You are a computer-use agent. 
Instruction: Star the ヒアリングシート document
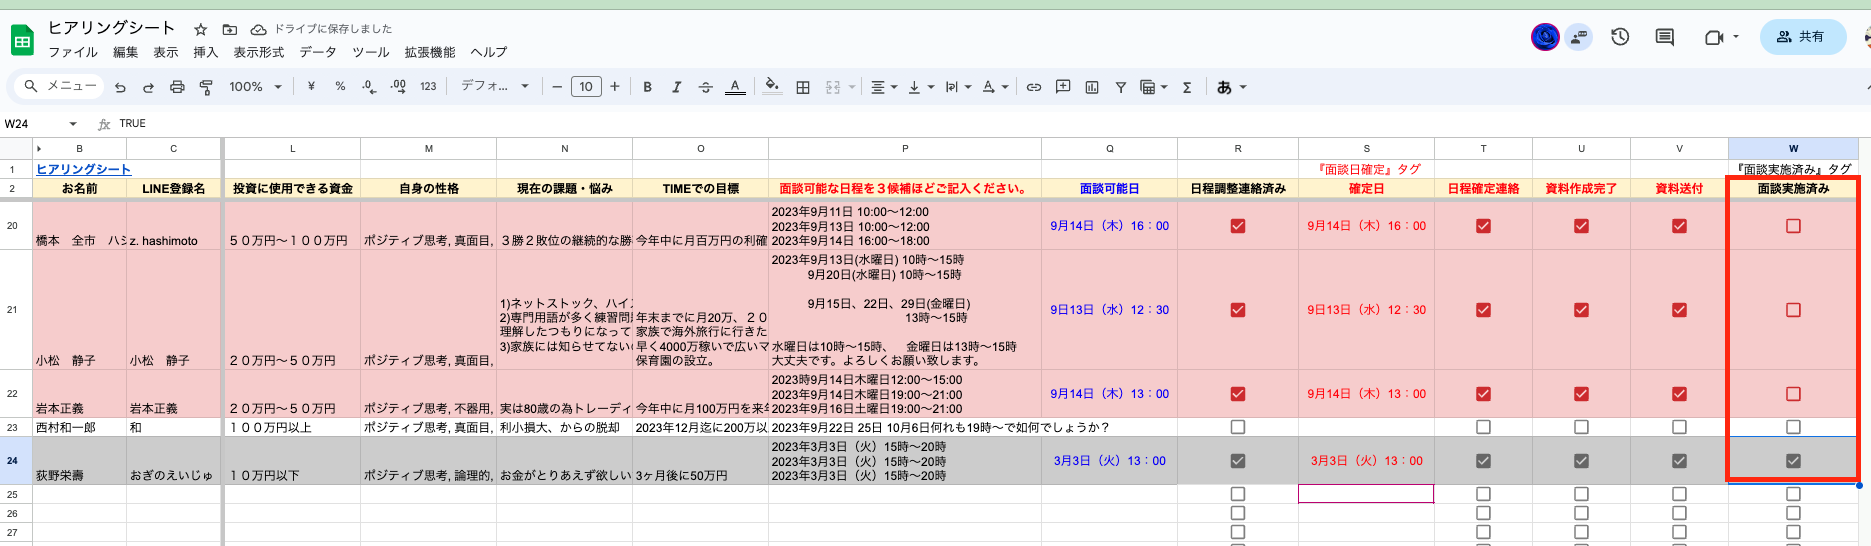click(201, 29)
